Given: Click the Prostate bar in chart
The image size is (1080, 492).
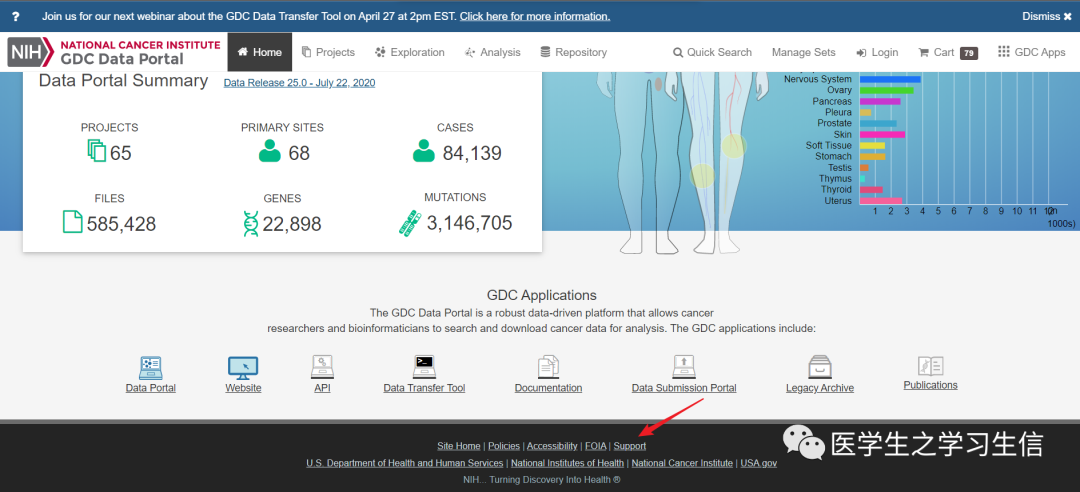Looking at the screenshot, I should tap(878, 123).
